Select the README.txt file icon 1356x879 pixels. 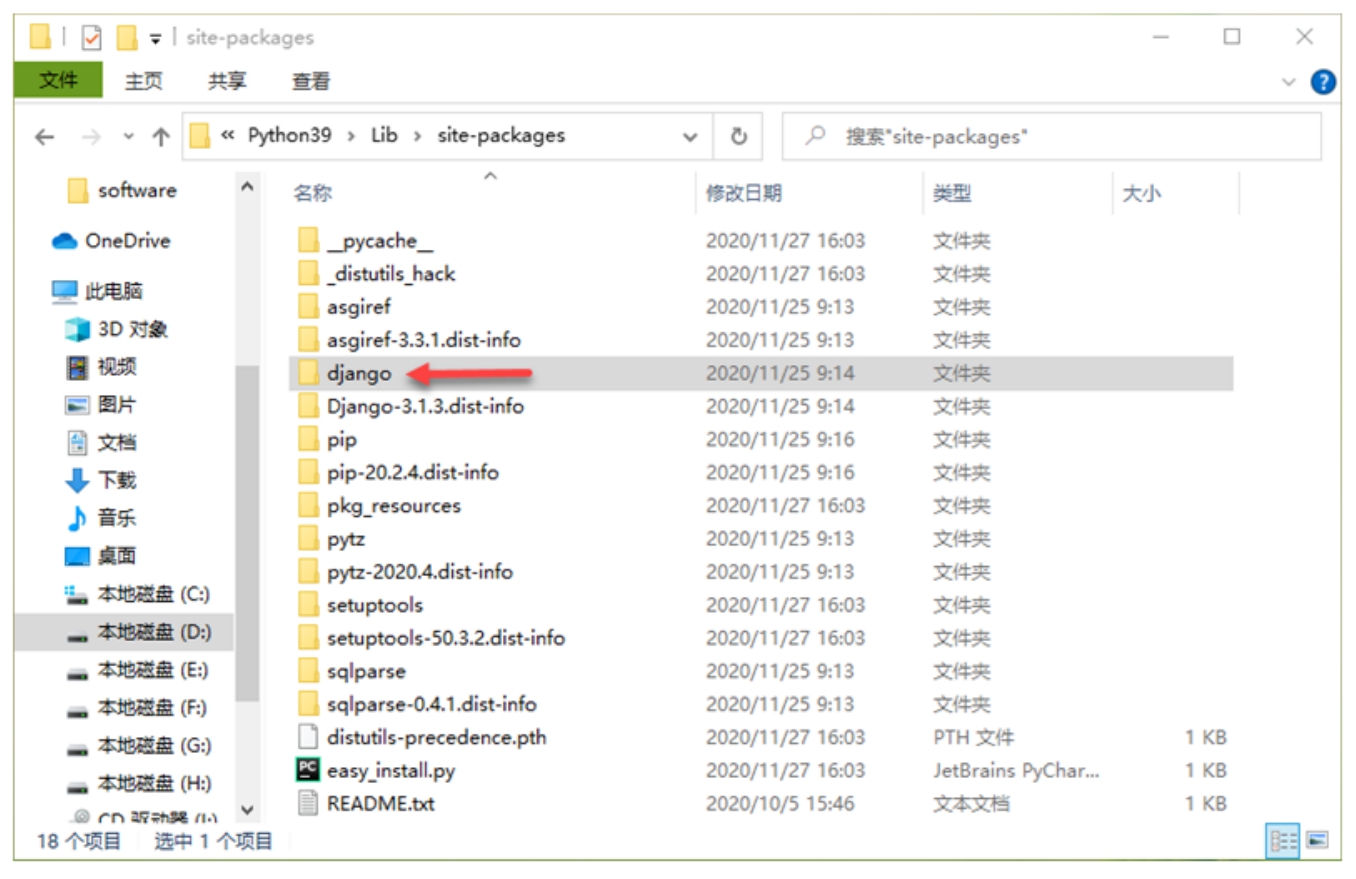coord(309,803)
